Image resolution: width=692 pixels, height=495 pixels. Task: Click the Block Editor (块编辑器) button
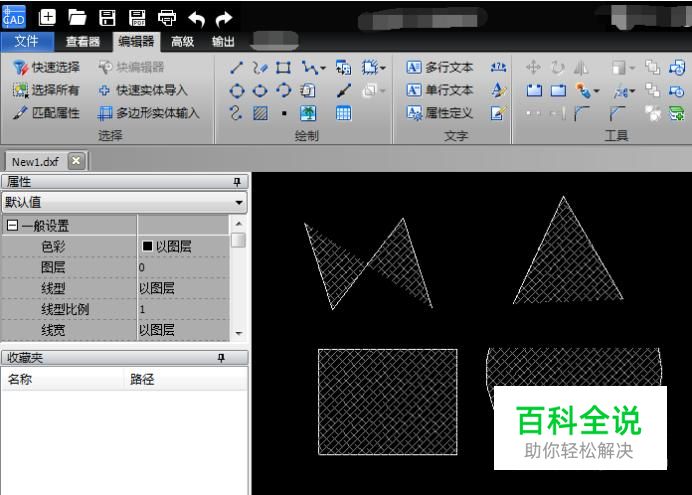pyautogui.click(x=131, y=67)
